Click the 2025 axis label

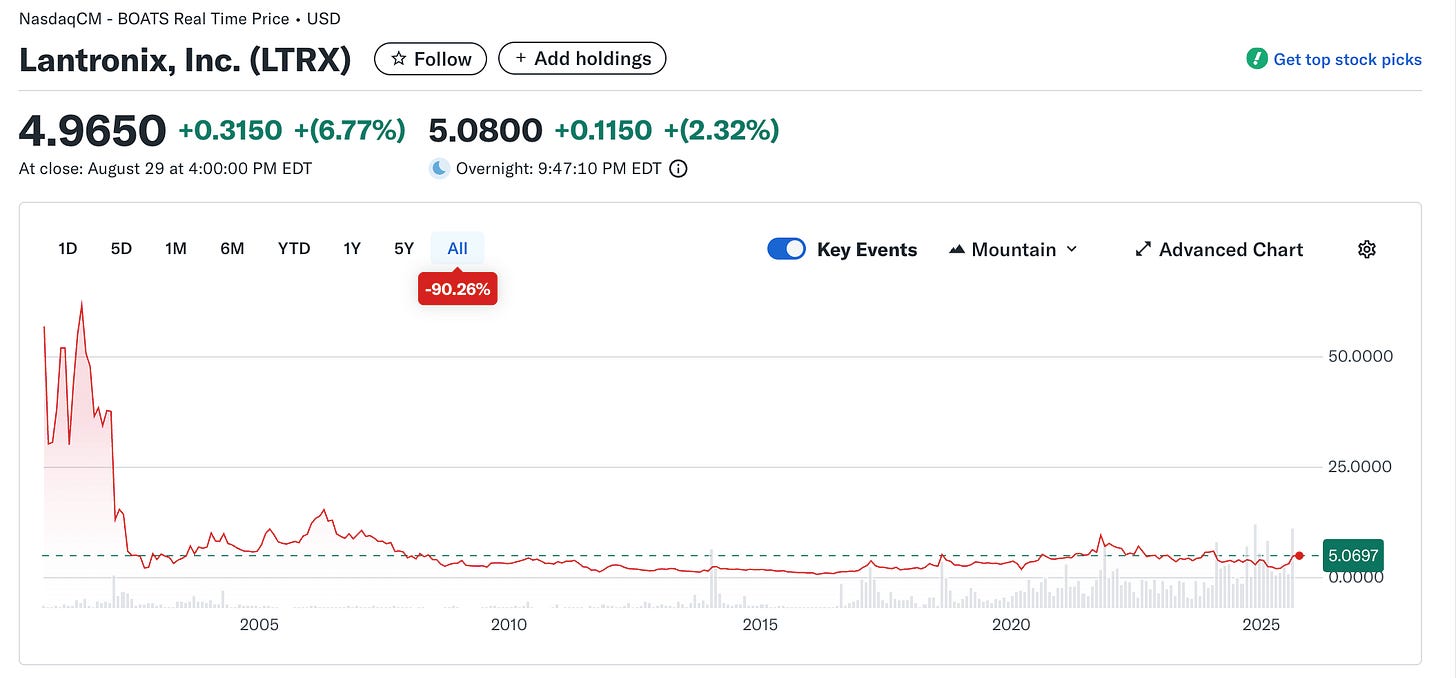pos(1262,626)
